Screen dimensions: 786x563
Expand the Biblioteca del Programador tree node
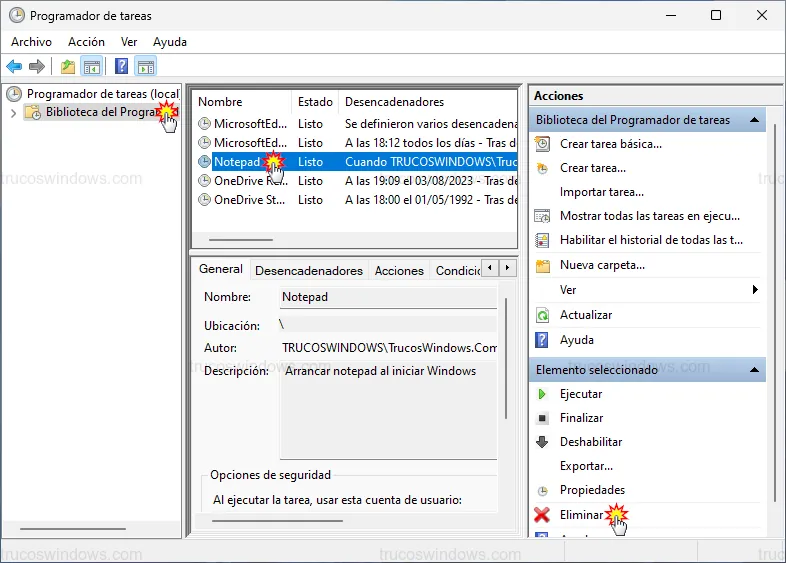coord(13,113)
